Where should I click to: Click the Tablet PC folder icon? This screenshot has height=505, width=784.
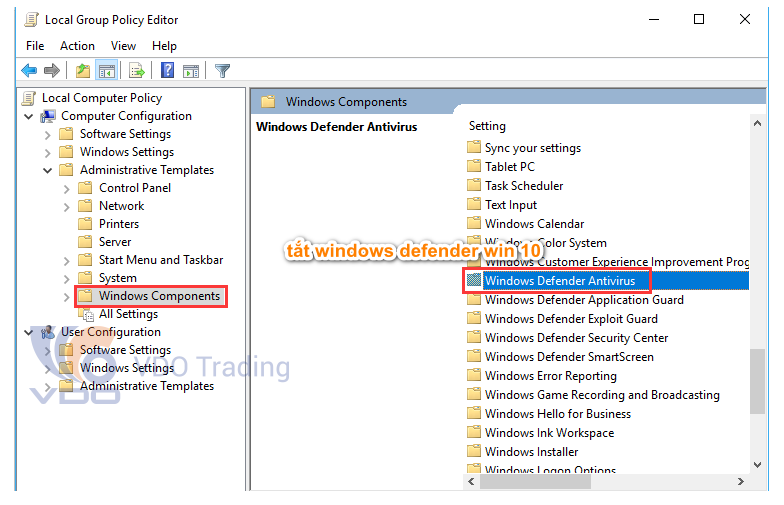point(474,166)
